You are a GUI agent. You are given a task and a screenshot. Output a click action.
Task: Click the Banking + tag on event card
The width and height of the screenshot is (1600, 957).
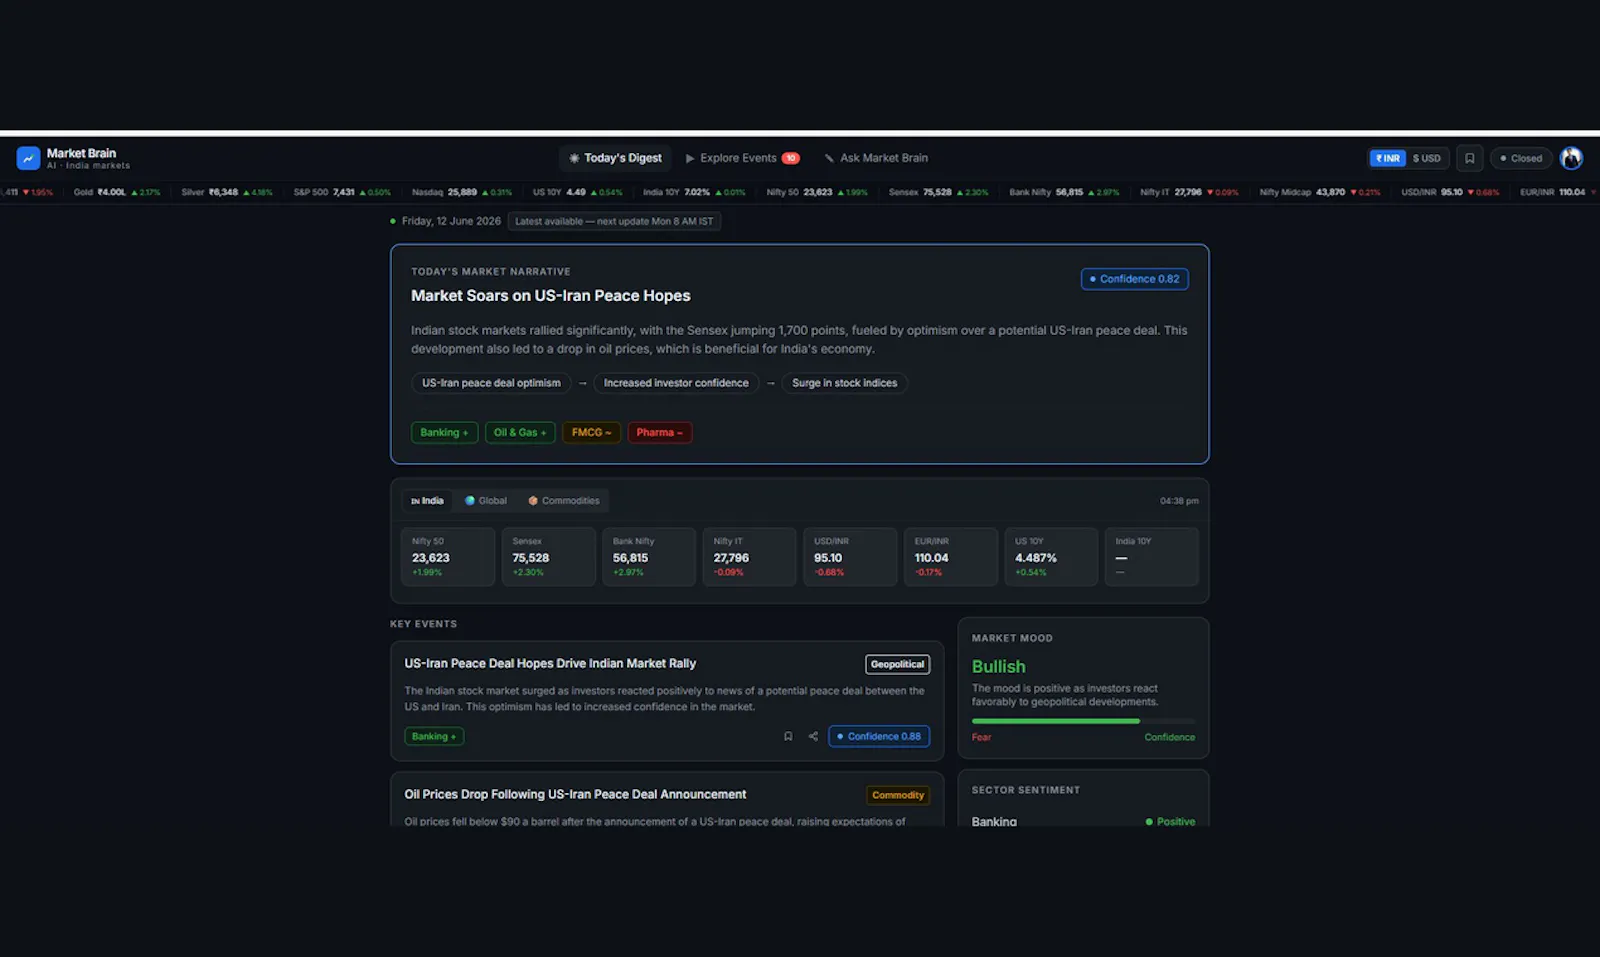tap(434, 736)
